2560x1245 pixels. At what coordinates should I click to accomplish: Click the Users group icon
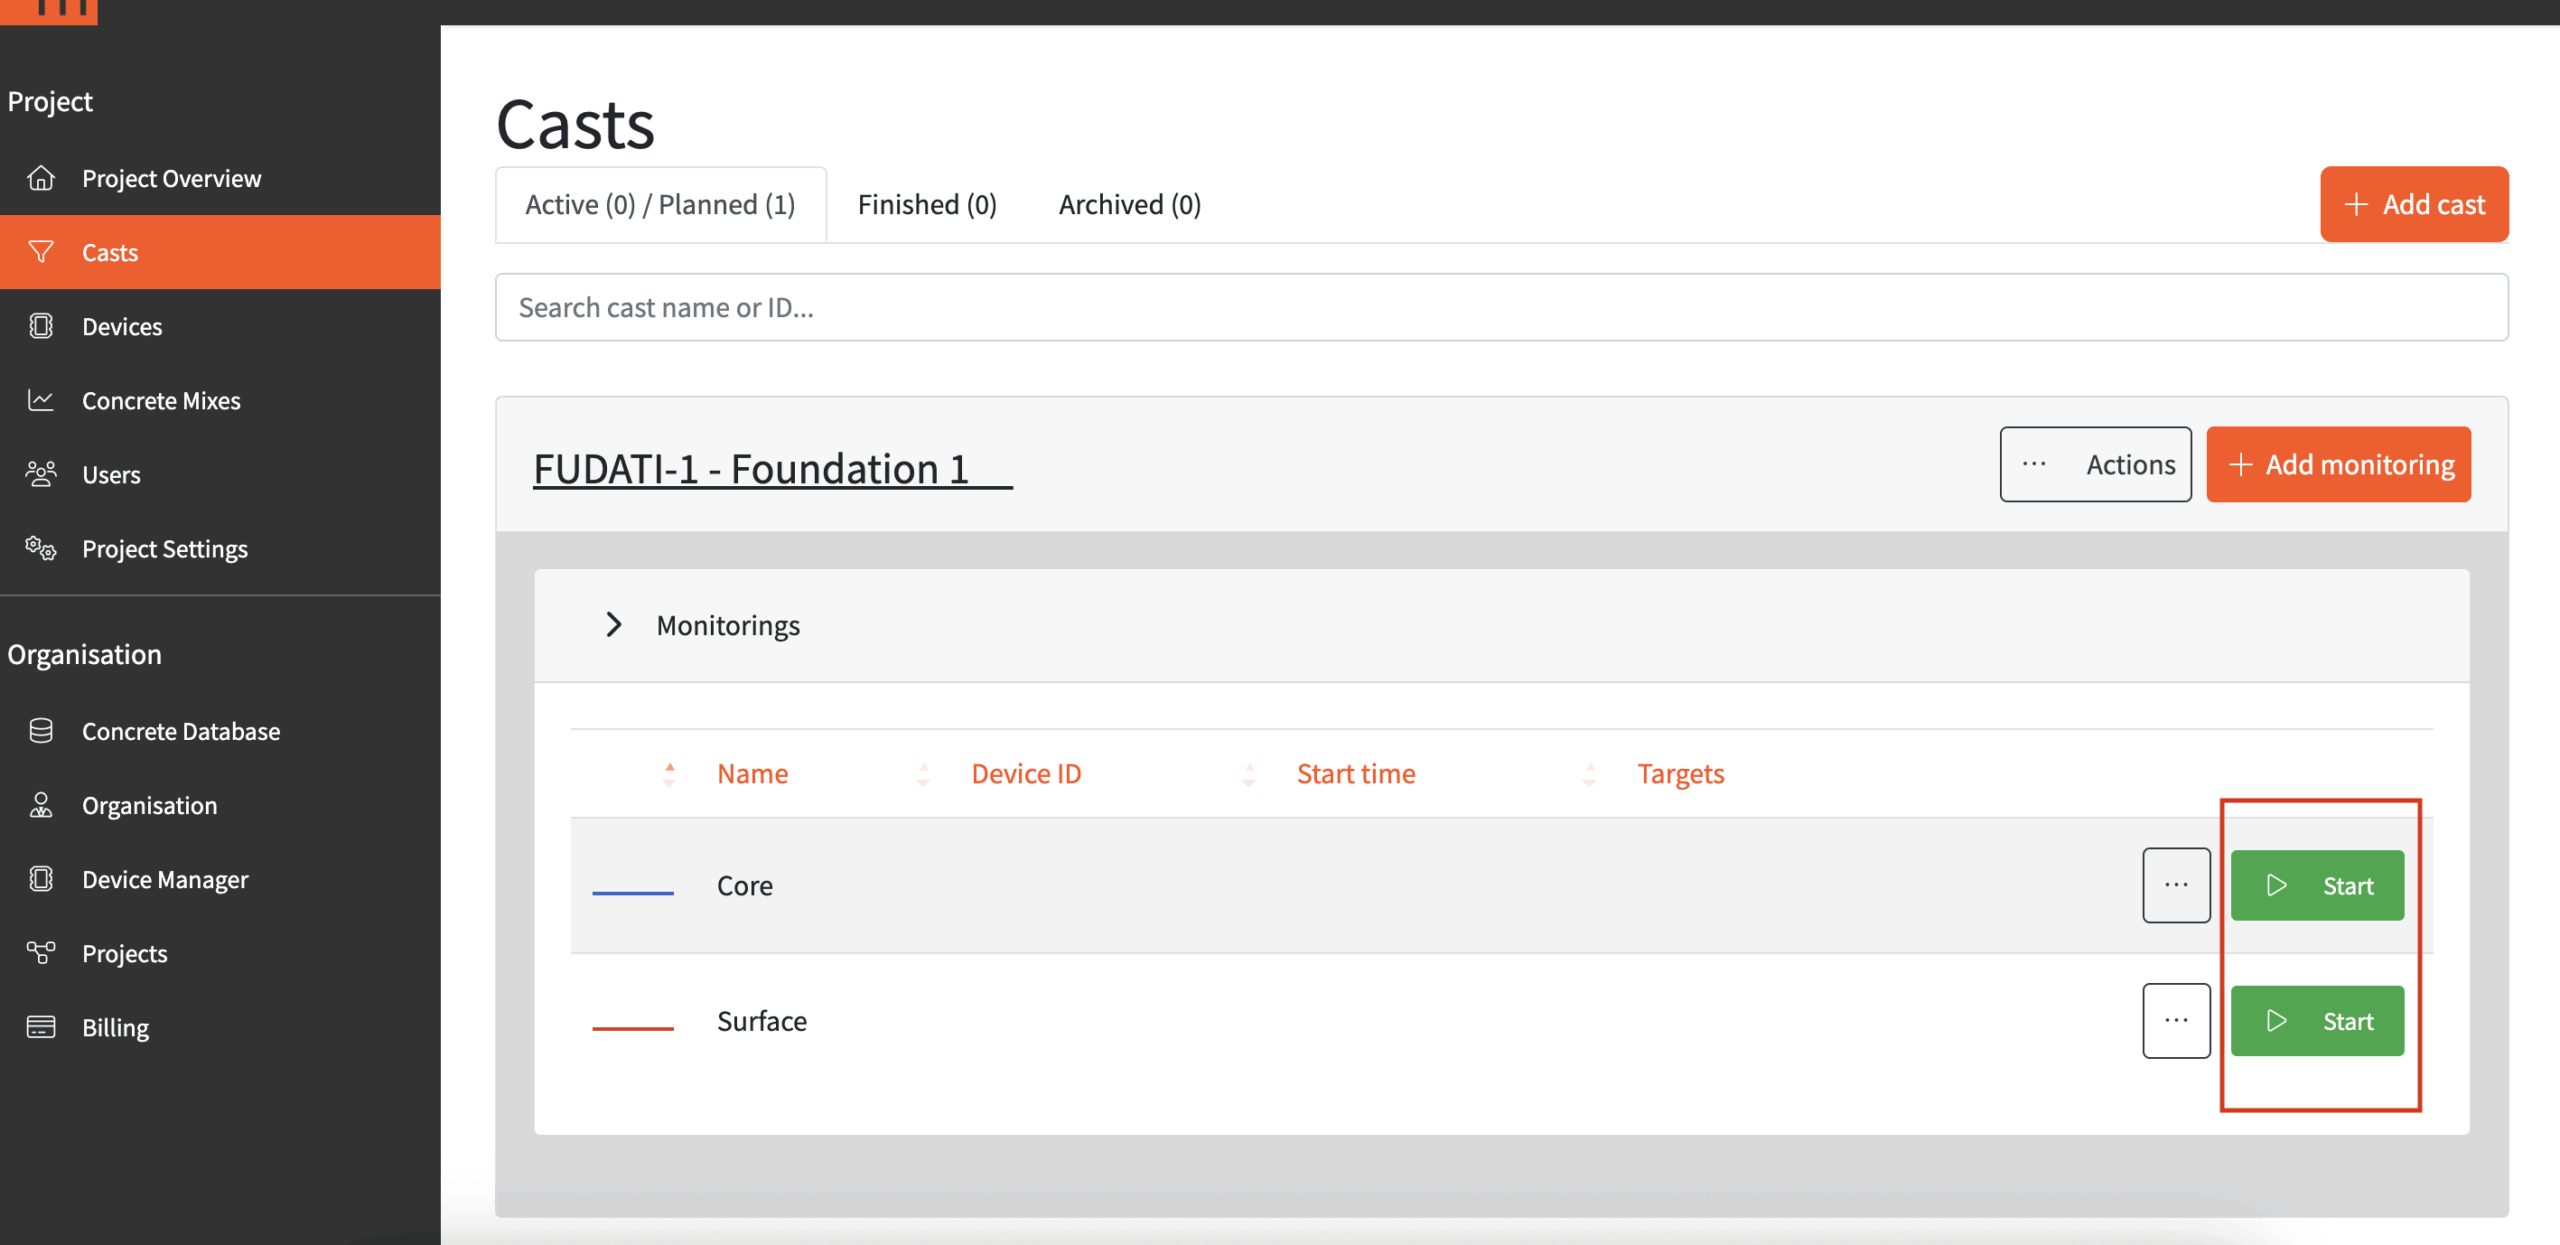pyautogui.click(x=41, y=474)
